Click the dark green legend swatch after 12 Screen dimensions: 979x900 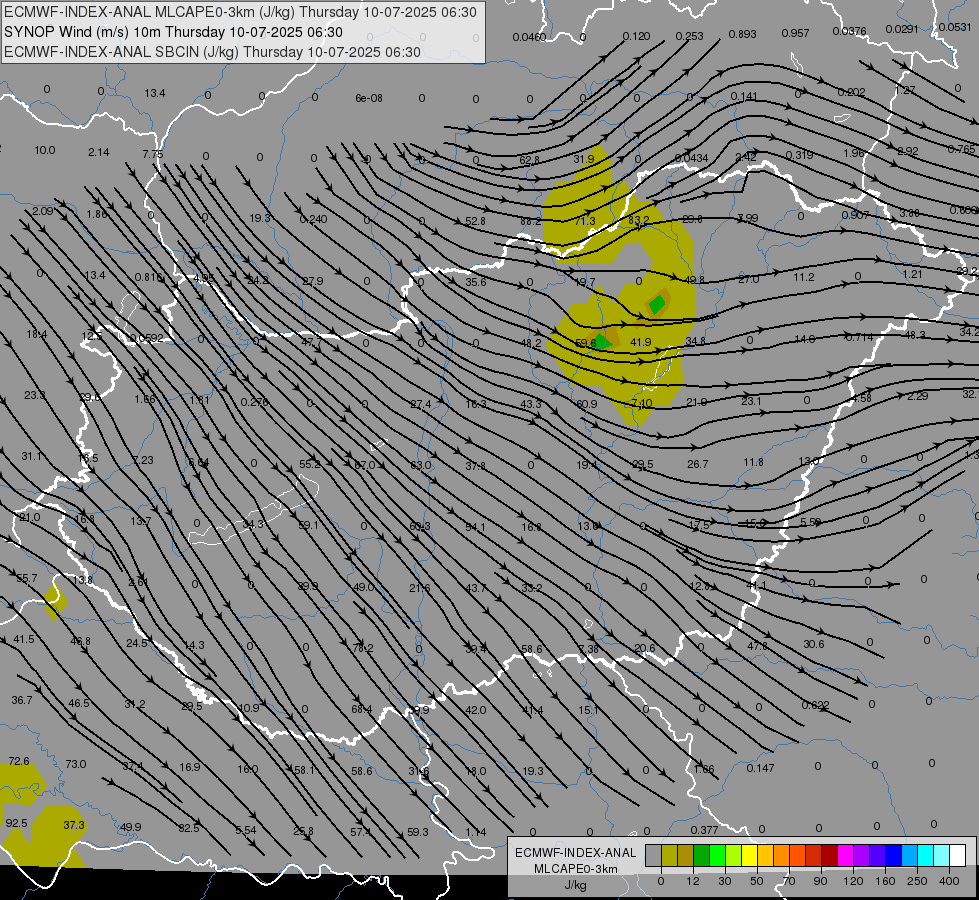(701, 856)
